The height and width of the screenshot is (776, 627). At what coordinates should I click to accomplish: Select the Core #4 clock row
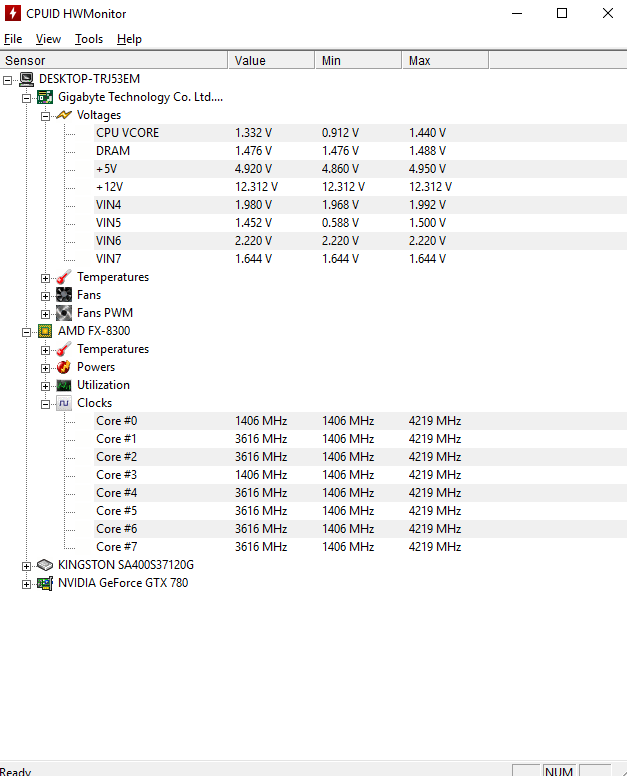tap(361, 492)
